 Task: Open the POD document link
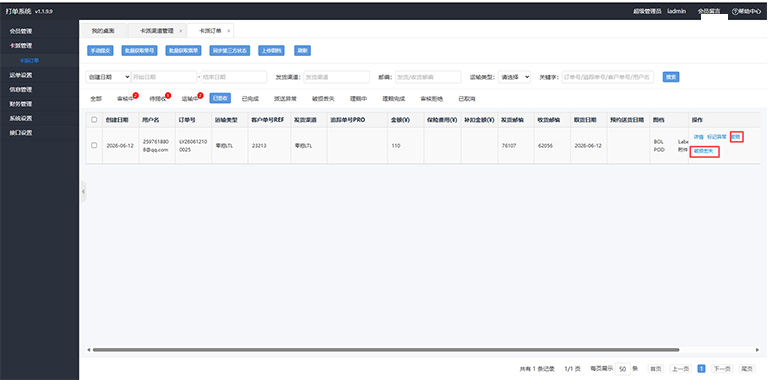pos(659,150)
